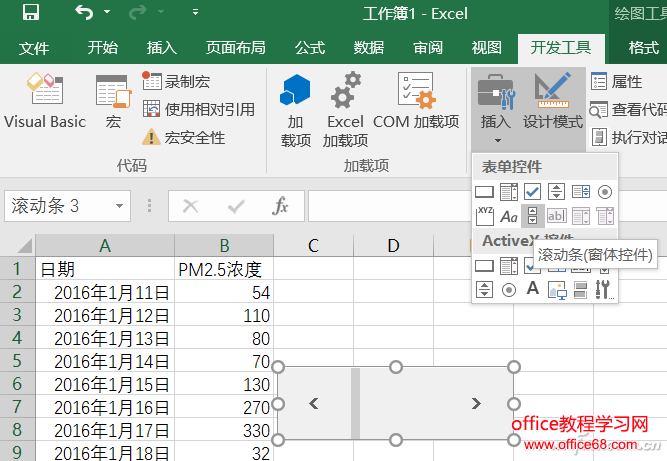Open Customize Quick Access Toolbar dropdown
The image size is (667, 461).
[195, 12]
